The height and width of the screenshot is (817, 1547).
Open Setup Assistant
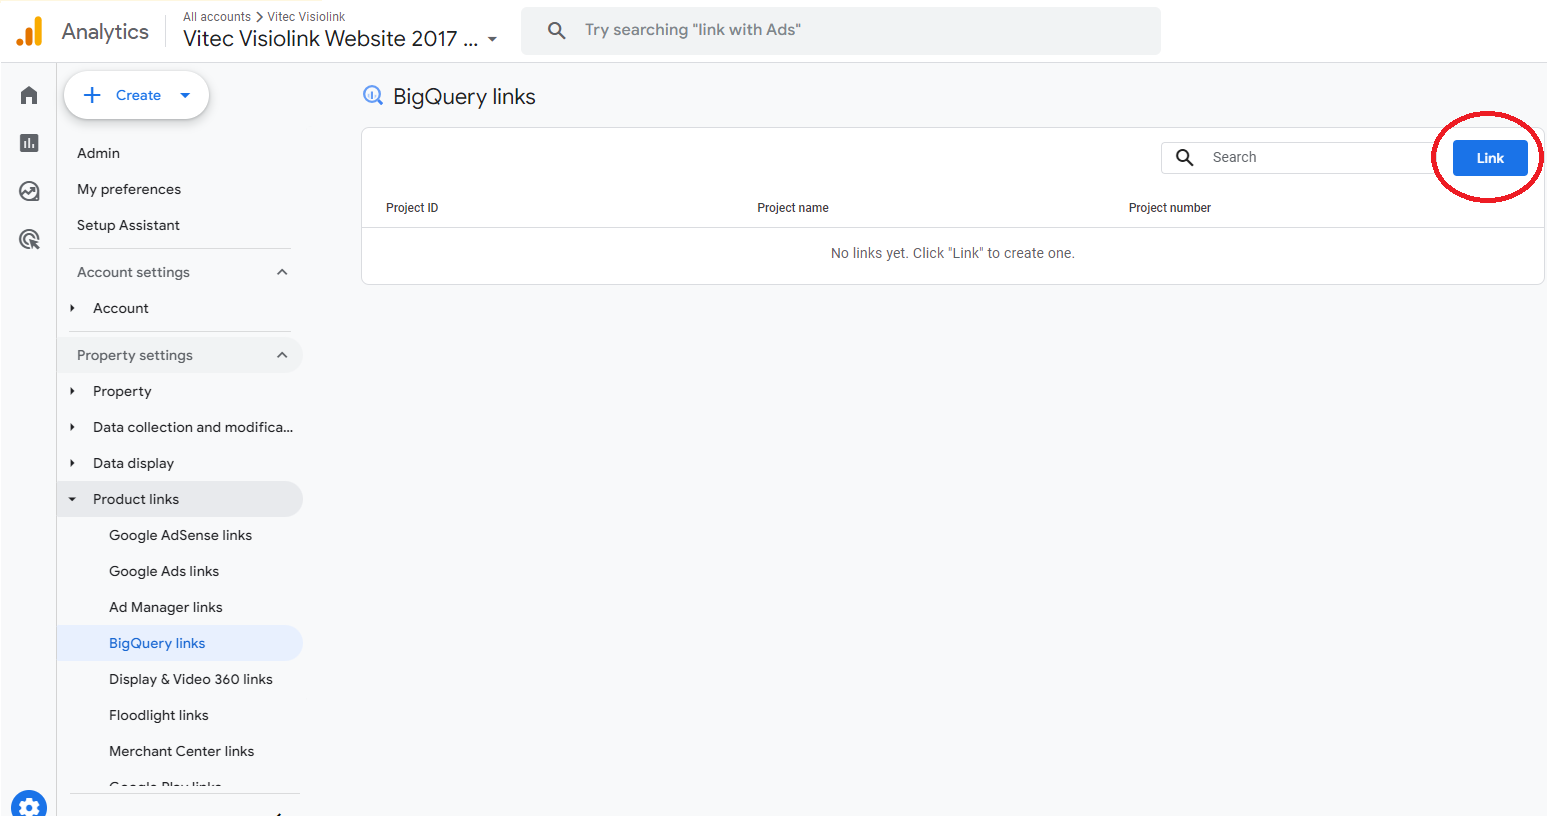click(128, 225)
